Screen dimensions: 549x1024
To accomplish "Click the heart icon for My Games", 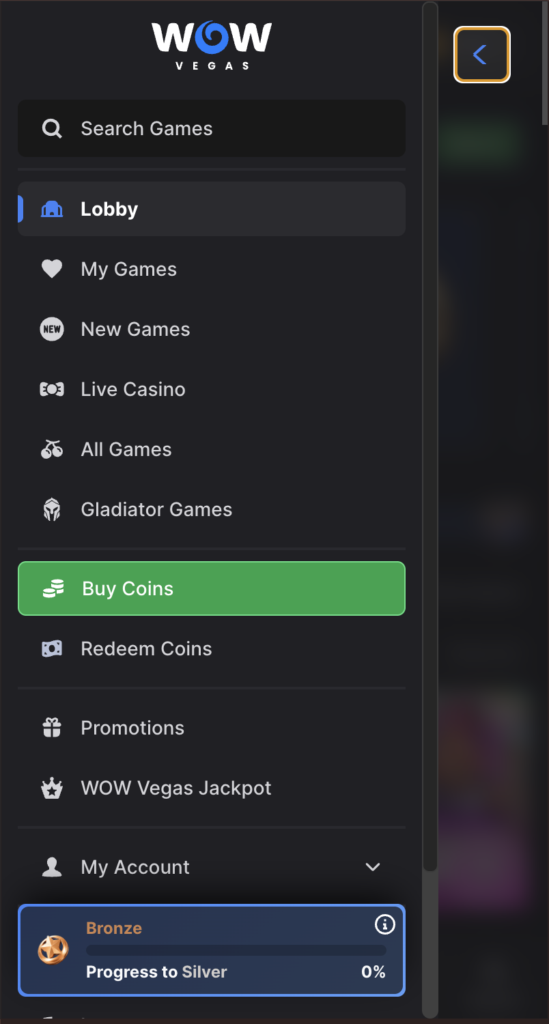I will (x=52, y=269).
